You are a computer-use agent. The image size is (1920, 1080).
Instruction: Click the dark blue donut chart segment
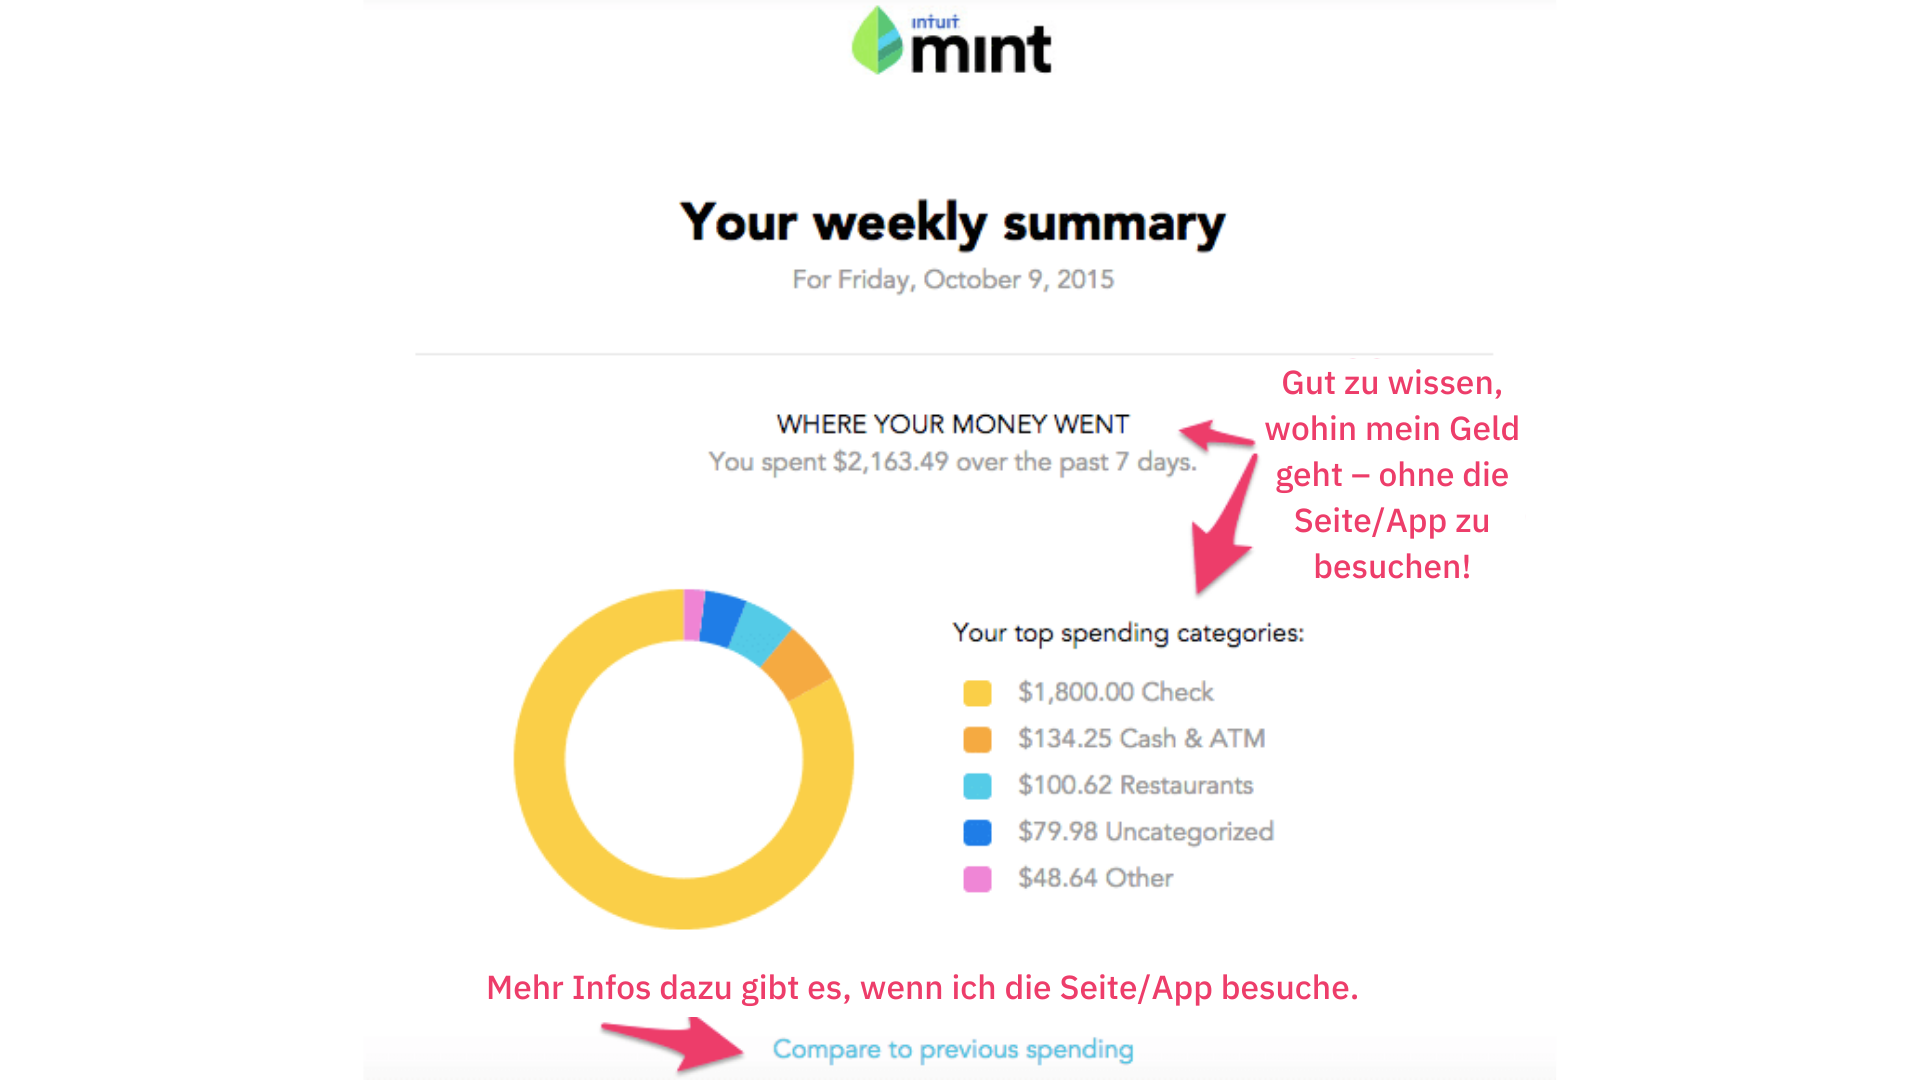[x=721, y=618]
